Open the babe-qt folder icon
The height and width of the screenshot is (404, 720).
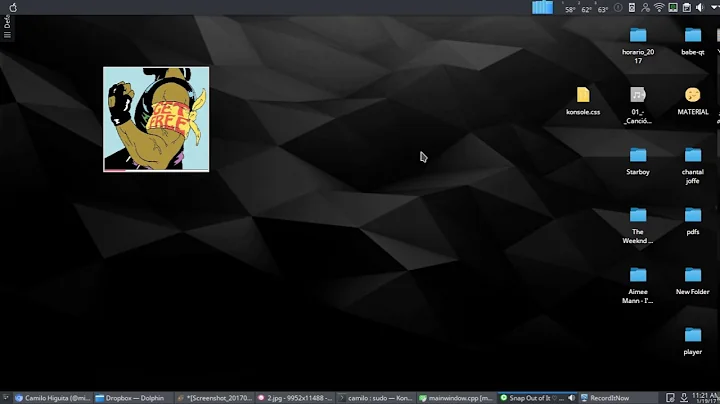coord(692,35)
